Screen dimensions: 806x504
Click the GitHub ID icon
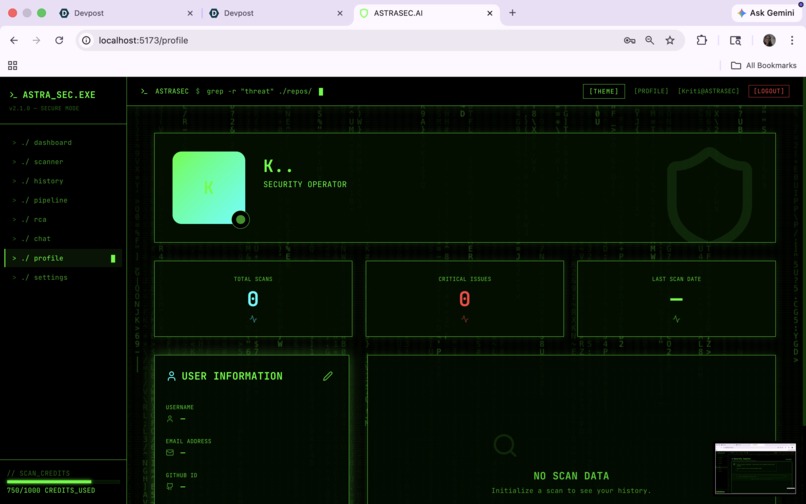[170, 487]
